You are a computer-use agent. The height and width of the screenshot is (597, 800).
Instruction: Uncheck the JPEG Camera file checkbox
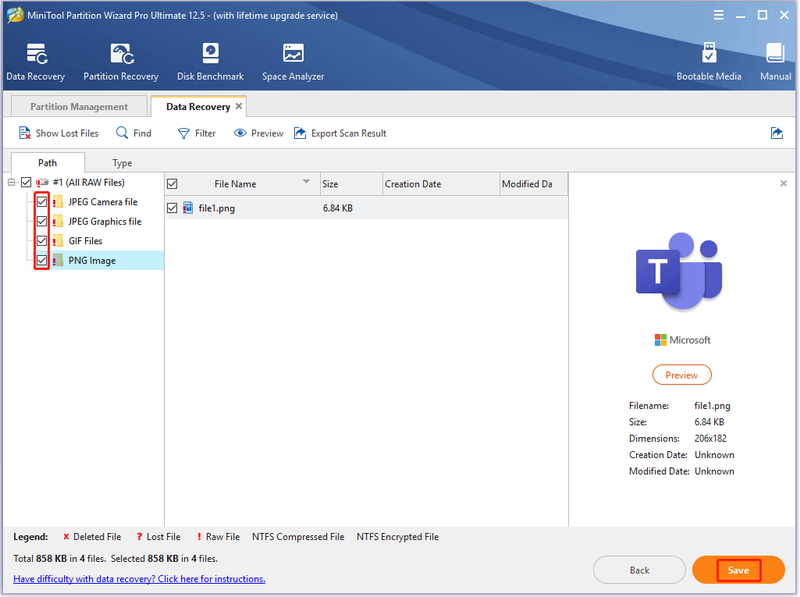click(42, 202)
